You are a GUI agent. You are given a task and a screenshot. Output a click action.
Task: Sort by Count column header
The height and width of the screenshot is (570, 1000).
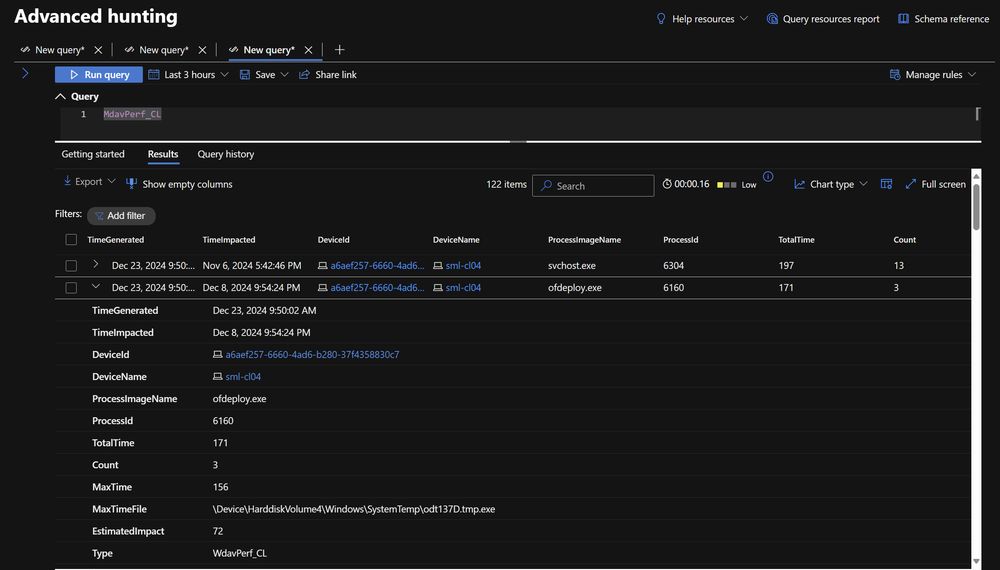coord(904,240)
